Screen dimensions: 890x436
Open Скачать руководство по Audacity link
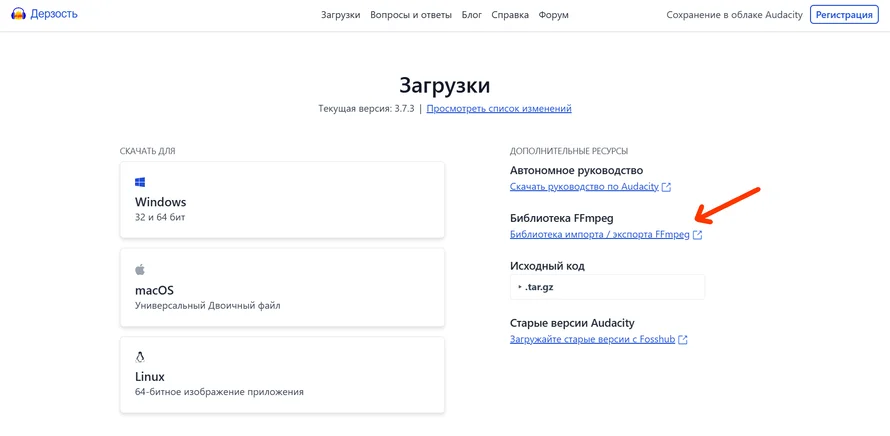coord(584,187)
